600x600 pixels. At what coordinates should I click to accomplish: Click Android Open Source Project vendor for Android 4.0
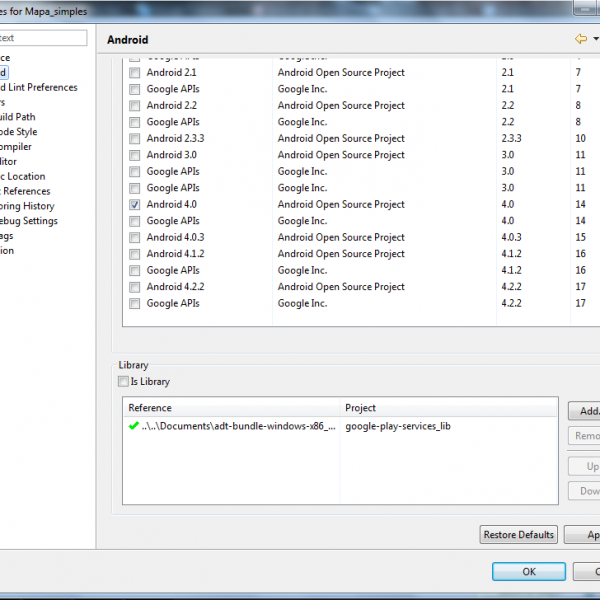pos(341,205)
